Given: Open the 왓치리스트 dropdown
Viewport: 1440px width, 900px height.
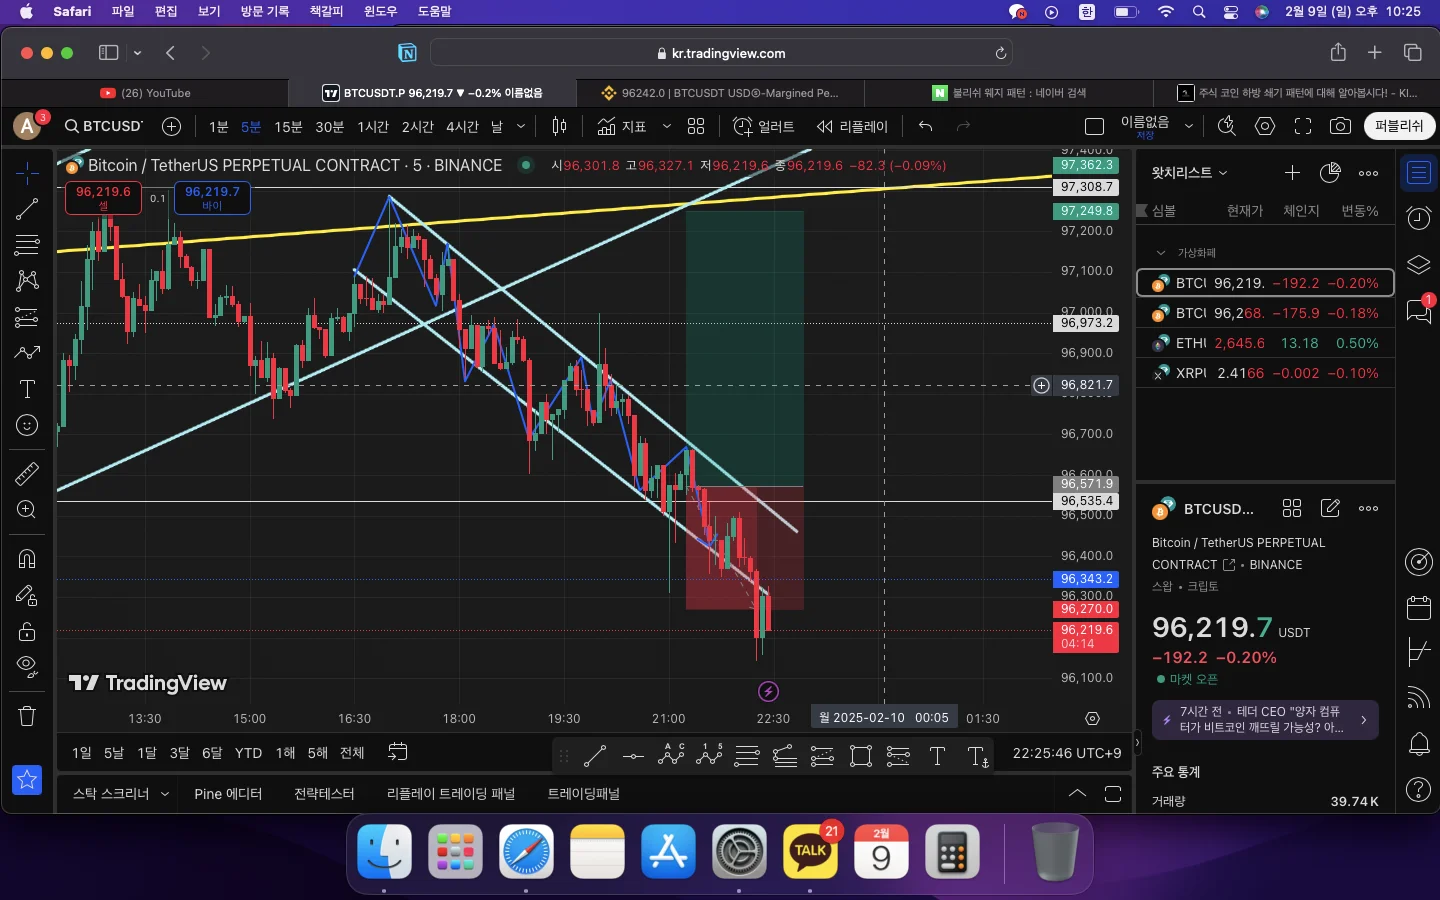Looking at the screenshot, I should (x=1189, y=173).
